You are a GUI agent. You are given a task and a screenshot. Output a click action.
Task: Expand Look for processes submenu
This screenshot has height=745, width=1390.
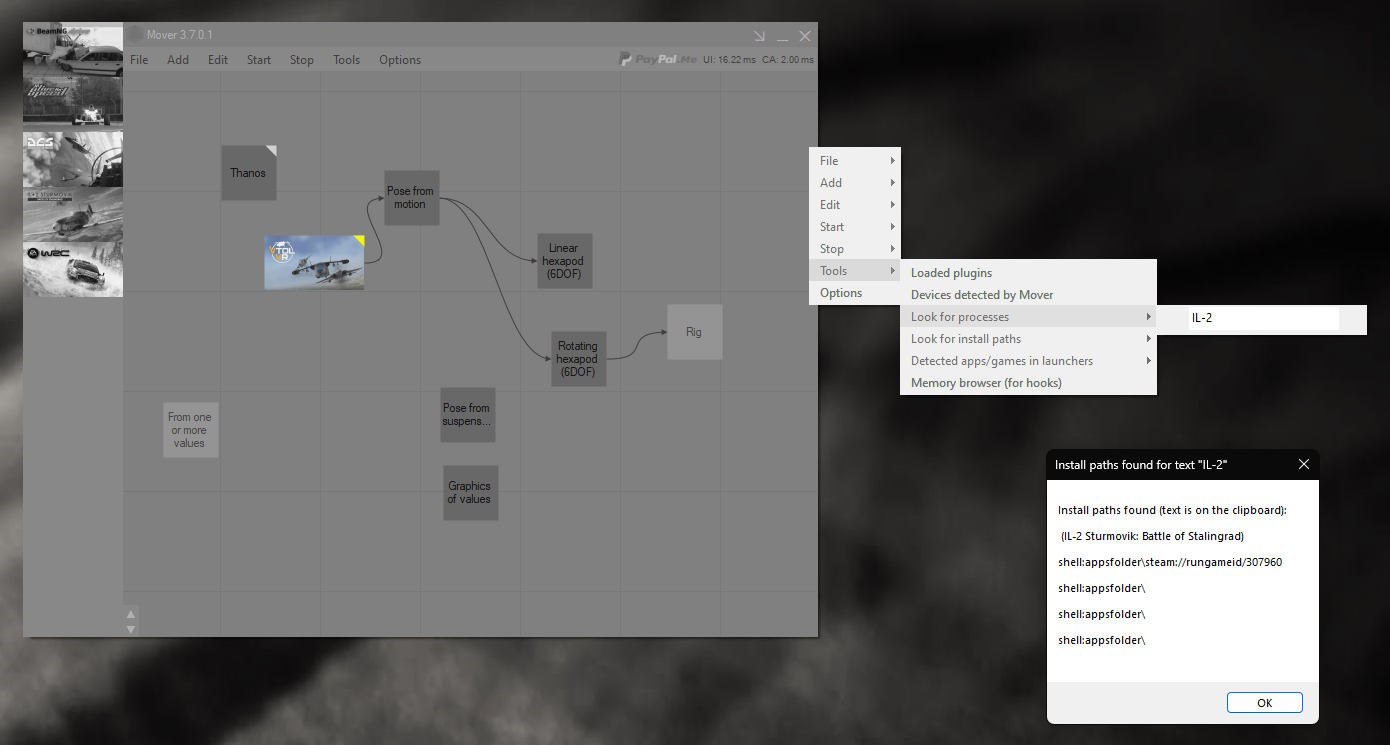1028,317
